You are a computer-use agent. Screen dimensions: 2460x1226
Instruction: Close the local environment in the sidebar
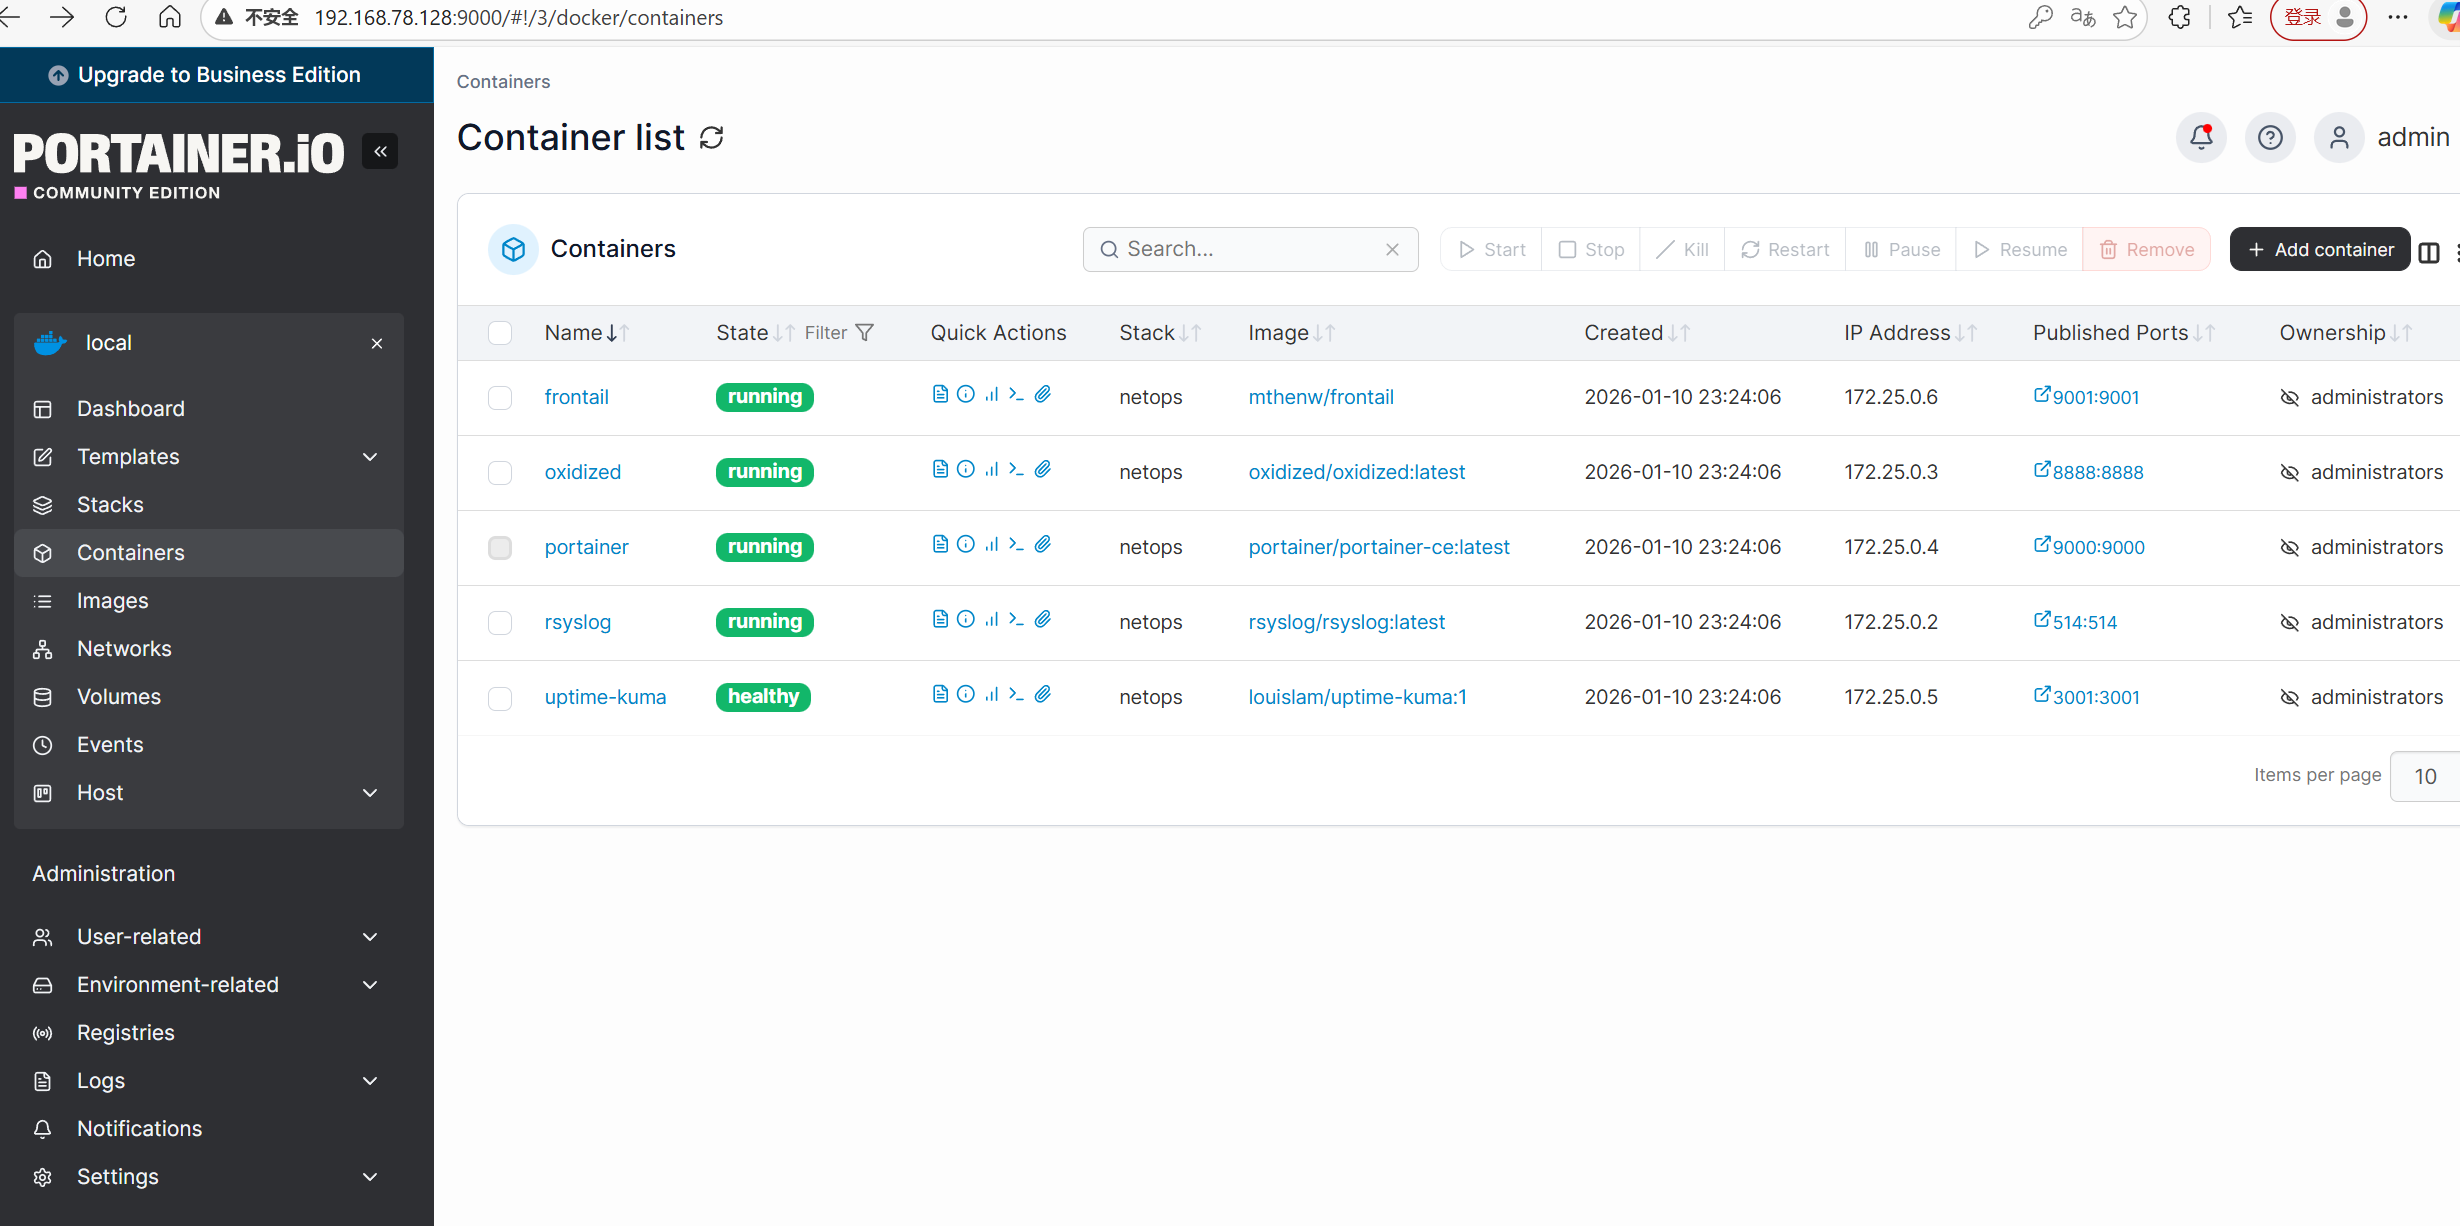[x=377, y=344]
